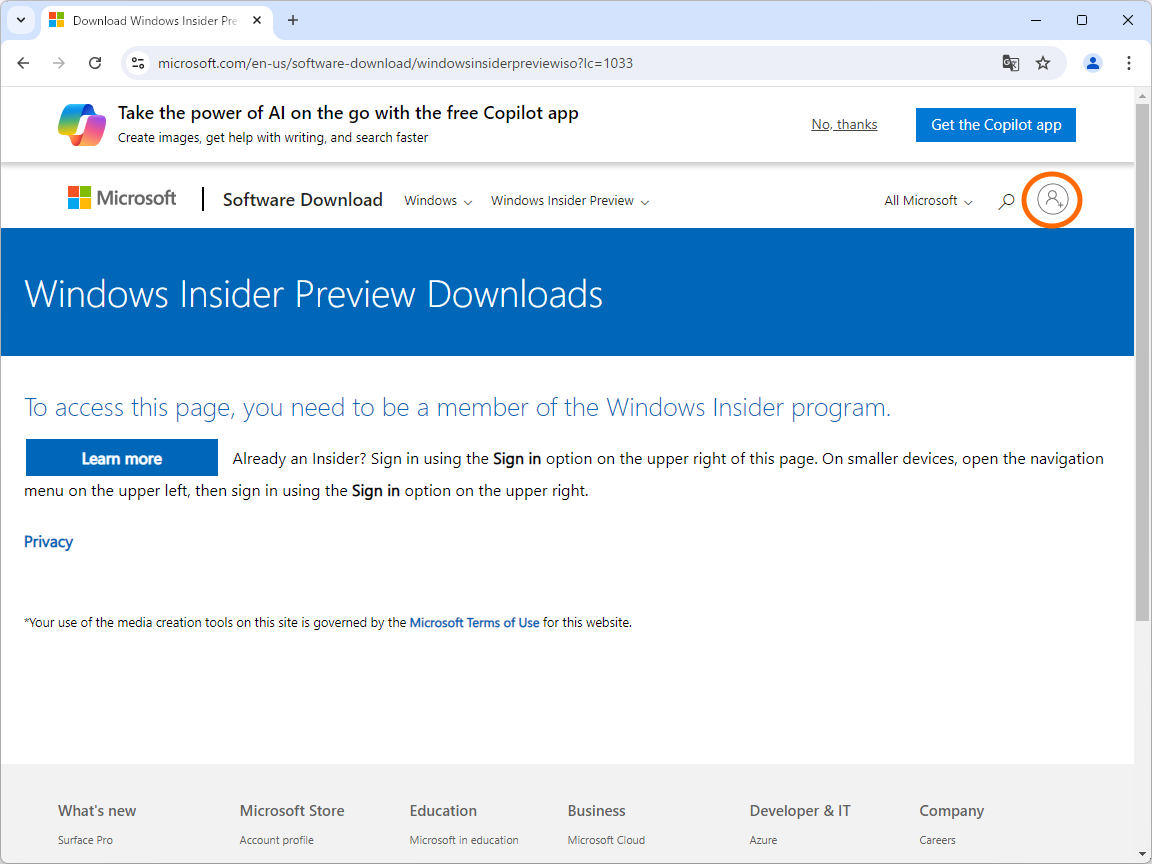Click the Copilot logo icon

pyautogui.click(x=82, y=124)
